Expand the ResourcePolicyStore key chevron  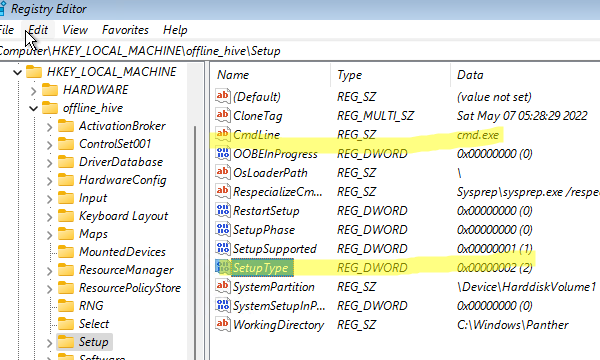[49, 288]
